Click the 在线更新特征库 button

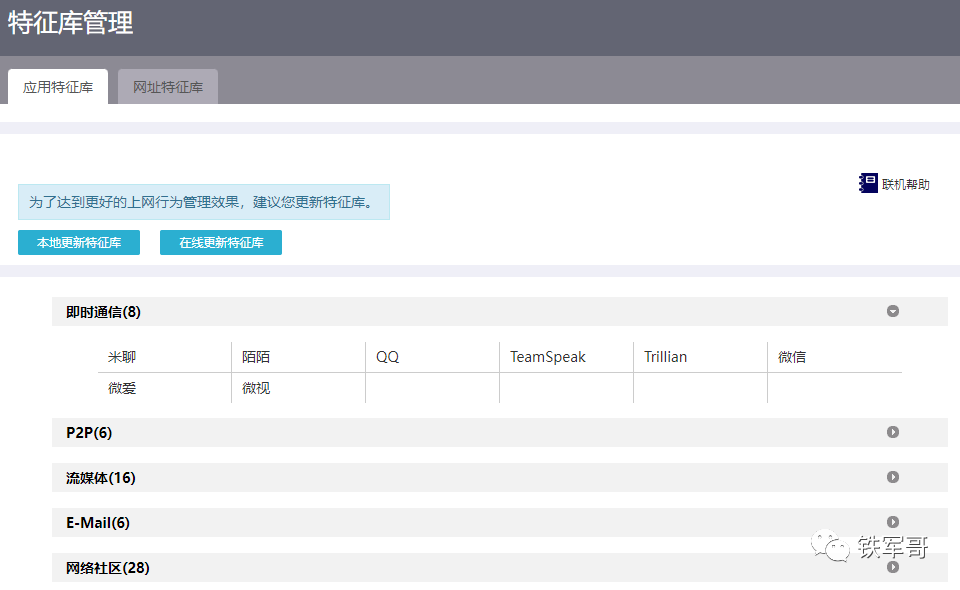click(221, 243)
